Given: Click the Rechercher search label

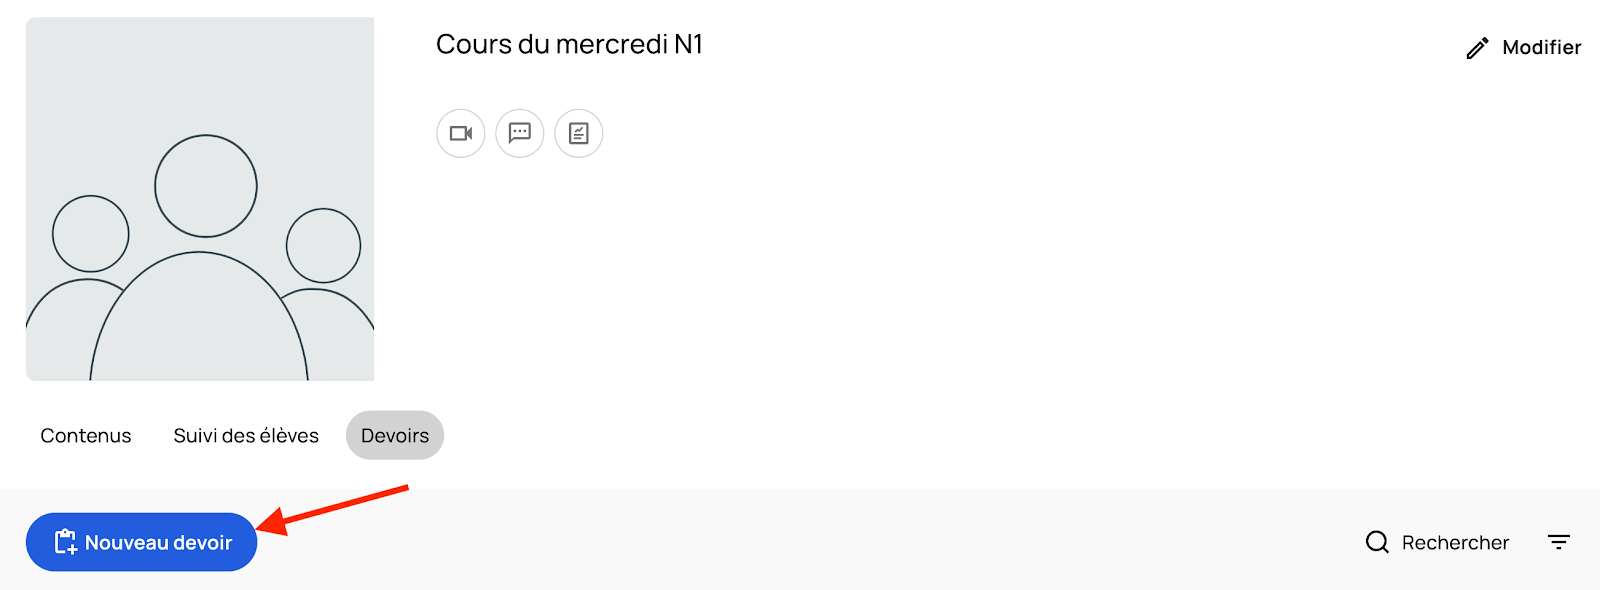Looking at the screenshot, I should coord(1455,542).
